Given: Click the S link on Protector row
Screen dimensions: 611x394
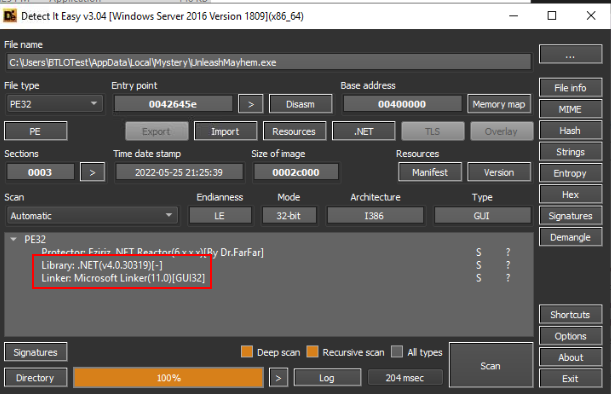Looking at the screenshot, I should pyautogui.click(x=479, y=253).
